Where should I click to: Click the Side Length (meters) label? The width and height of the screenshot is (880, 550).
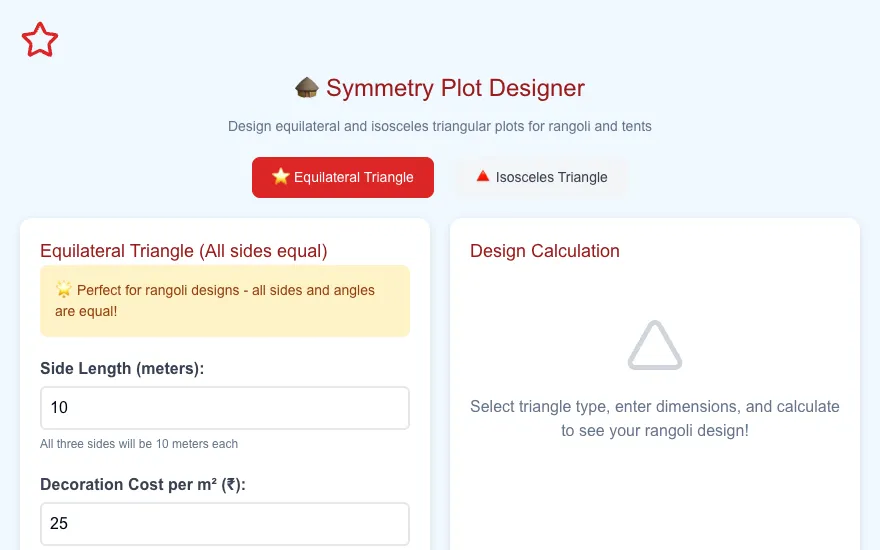[x=122, y=369]
